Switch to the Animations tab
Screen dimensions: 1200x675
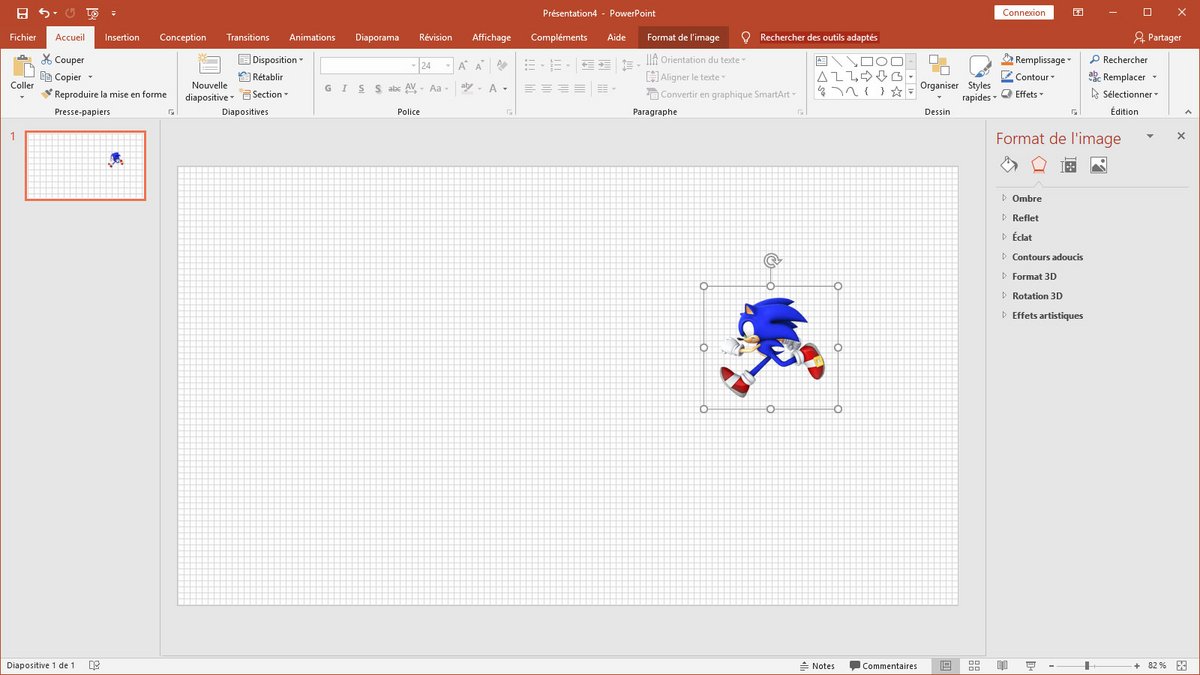312,37
